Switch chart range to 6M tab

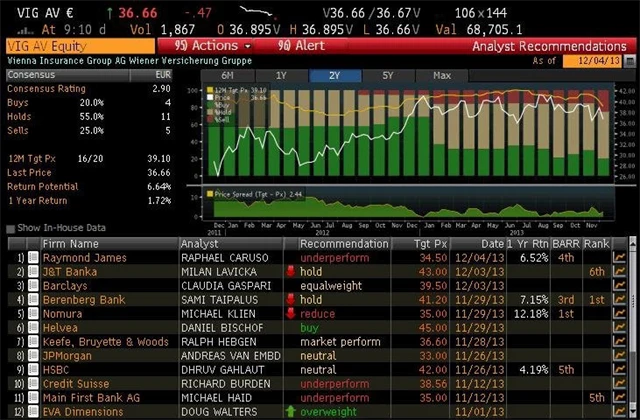pos(226,75)
